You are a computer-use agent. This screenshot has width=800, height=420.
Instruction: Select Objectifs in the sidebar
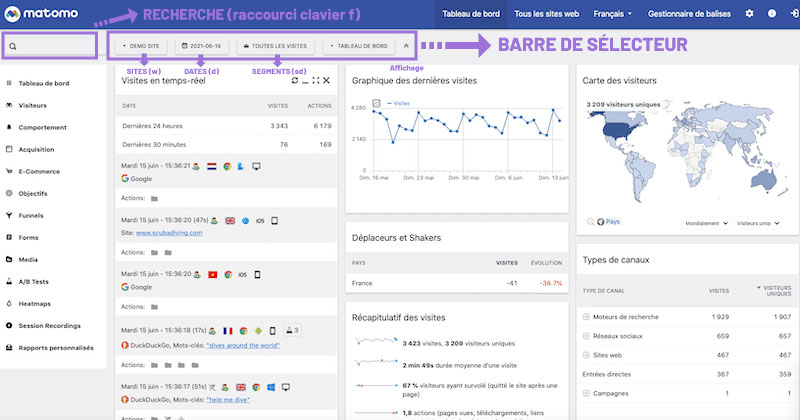(33, 193)
